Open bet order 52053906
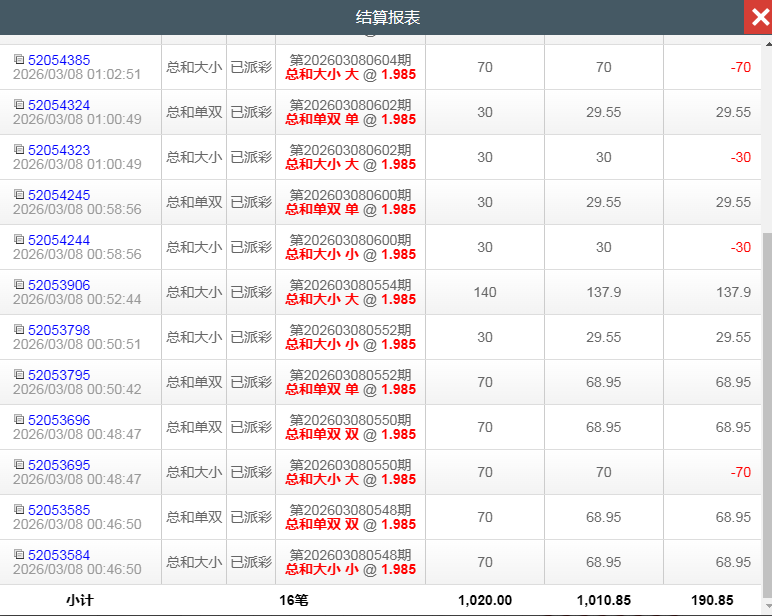 pos(59,285)
